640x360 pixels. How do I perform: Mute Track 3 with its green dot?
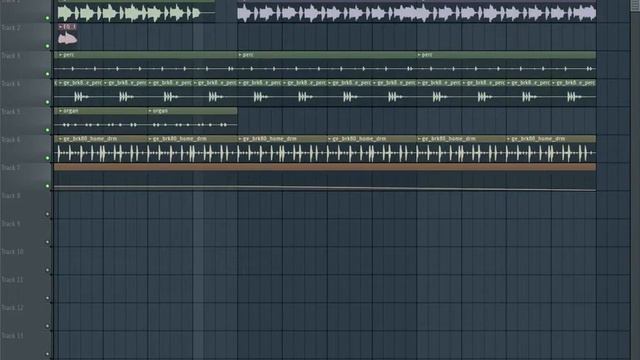pyautogui.click(x=47, y=74)
